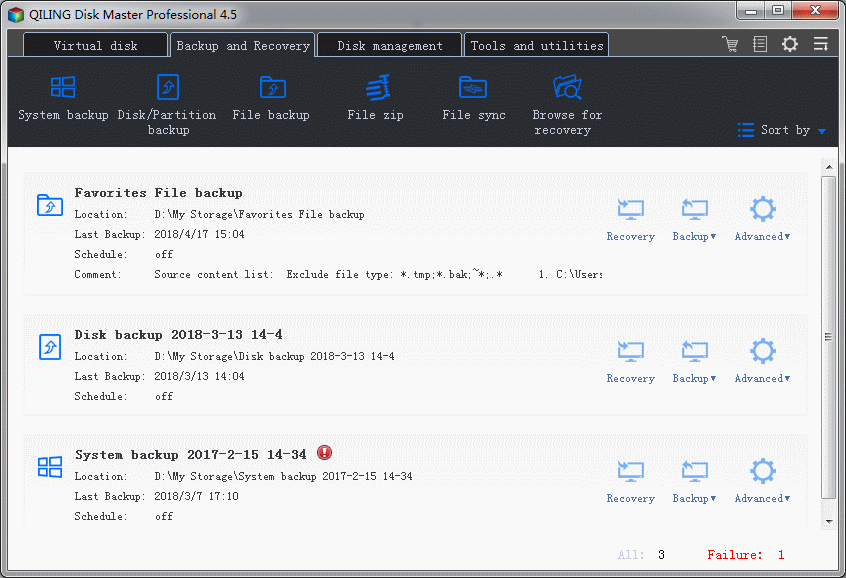
Task: Click the vertical scrollbar thumb
Action: pyautogui.click(x=829, y=337)
